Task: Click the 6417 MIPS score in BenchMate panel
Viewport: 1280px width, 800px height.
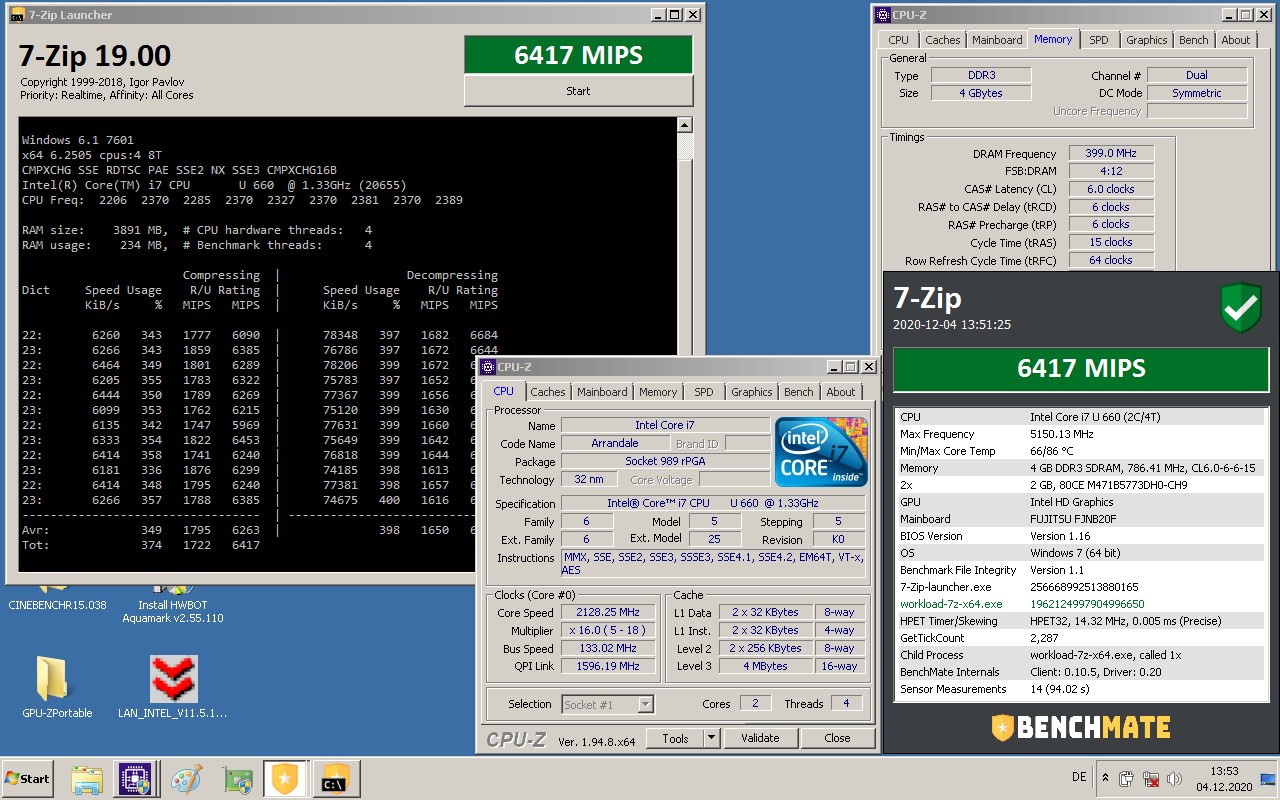Action: pyautogui.click(x=1081, y=369)
